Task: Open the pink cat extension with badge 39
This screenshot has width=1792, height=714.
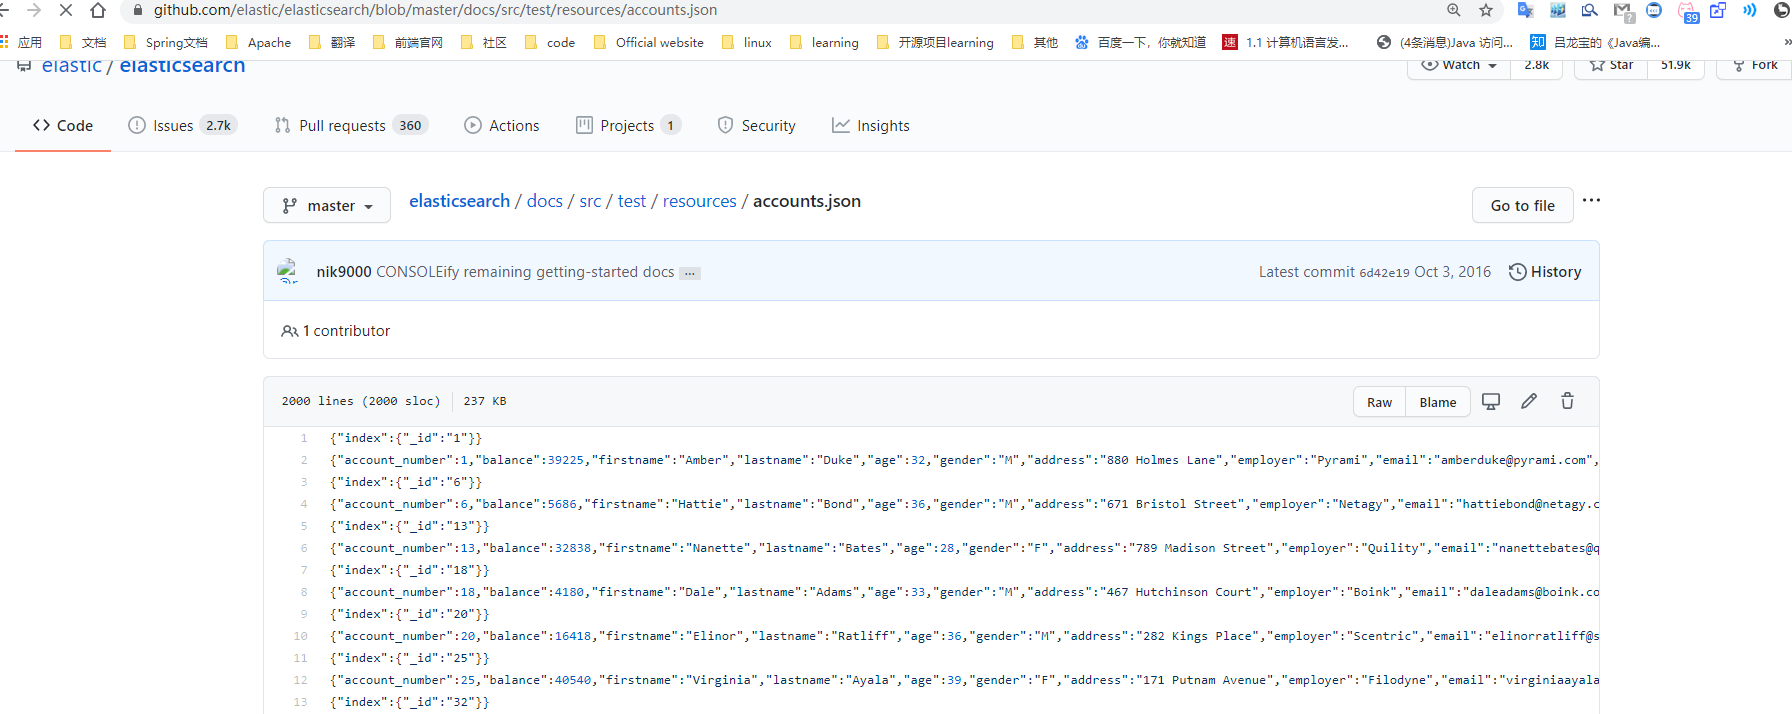Action: 1688,12
